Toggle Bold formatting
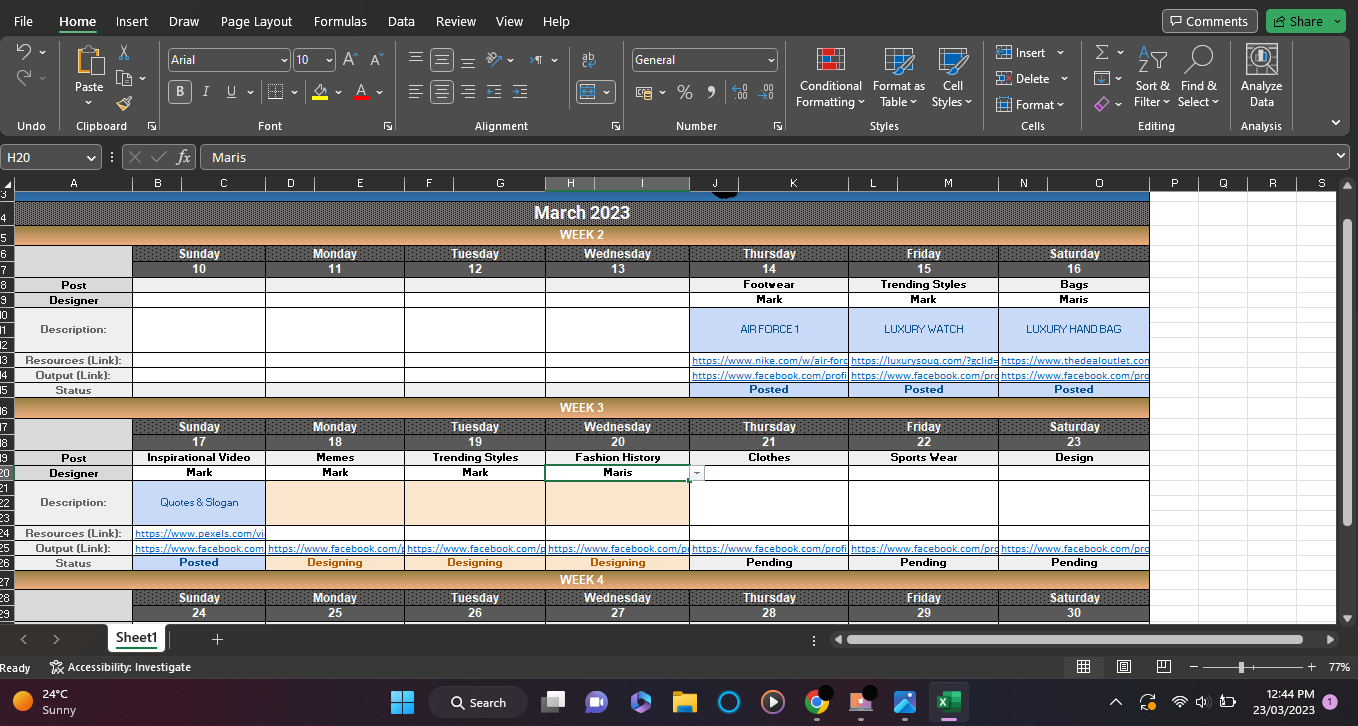The height and width of the screenshot is (726, 1358). [180, 92]
